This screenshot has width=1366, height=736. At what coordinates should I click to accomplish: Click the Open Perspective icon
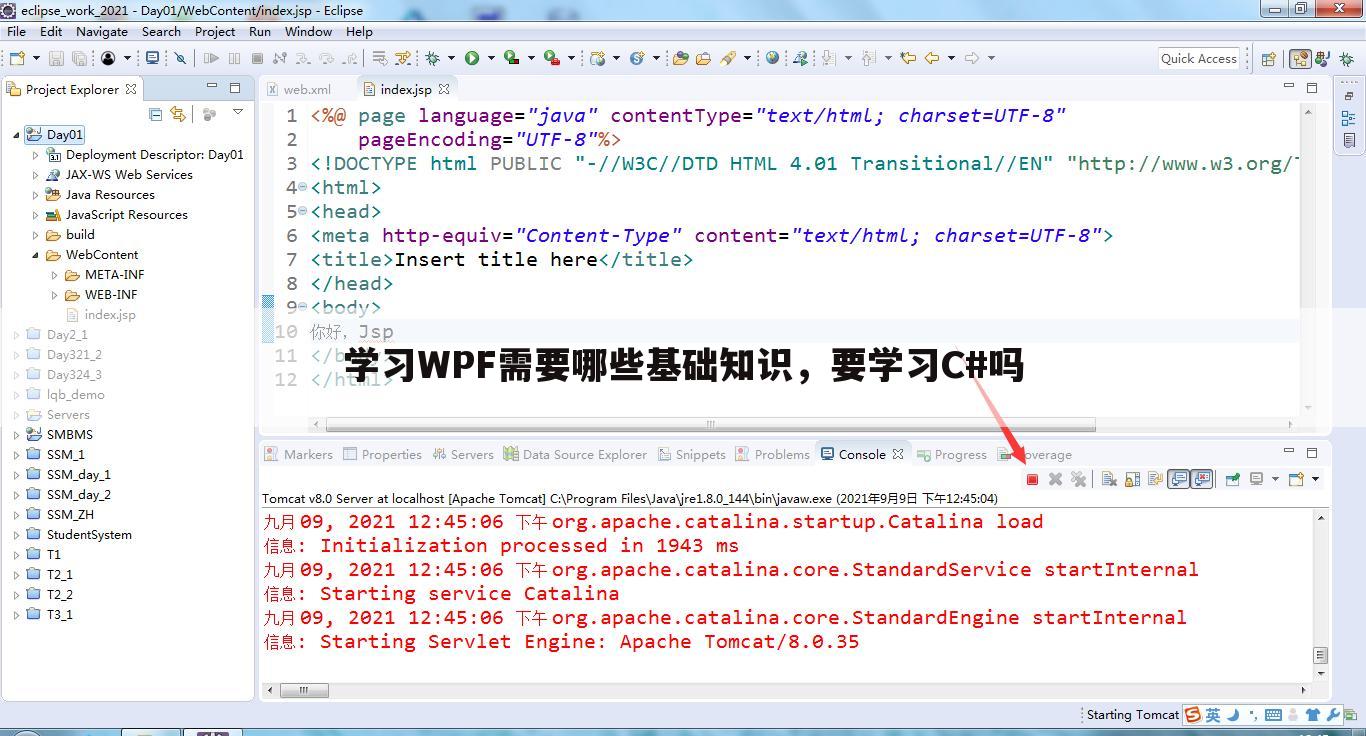pyautogui.click(x=1268, y=58)
